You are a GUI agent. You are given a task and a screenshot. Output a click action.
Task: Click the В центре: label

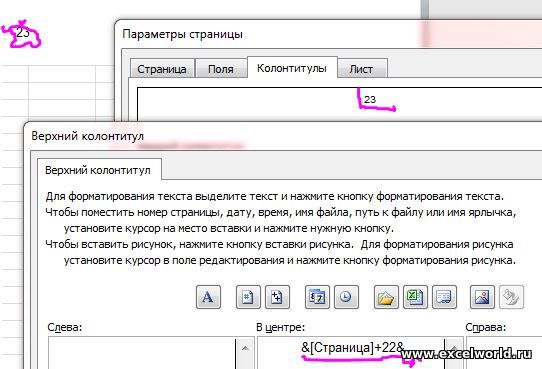click(280, 327)
